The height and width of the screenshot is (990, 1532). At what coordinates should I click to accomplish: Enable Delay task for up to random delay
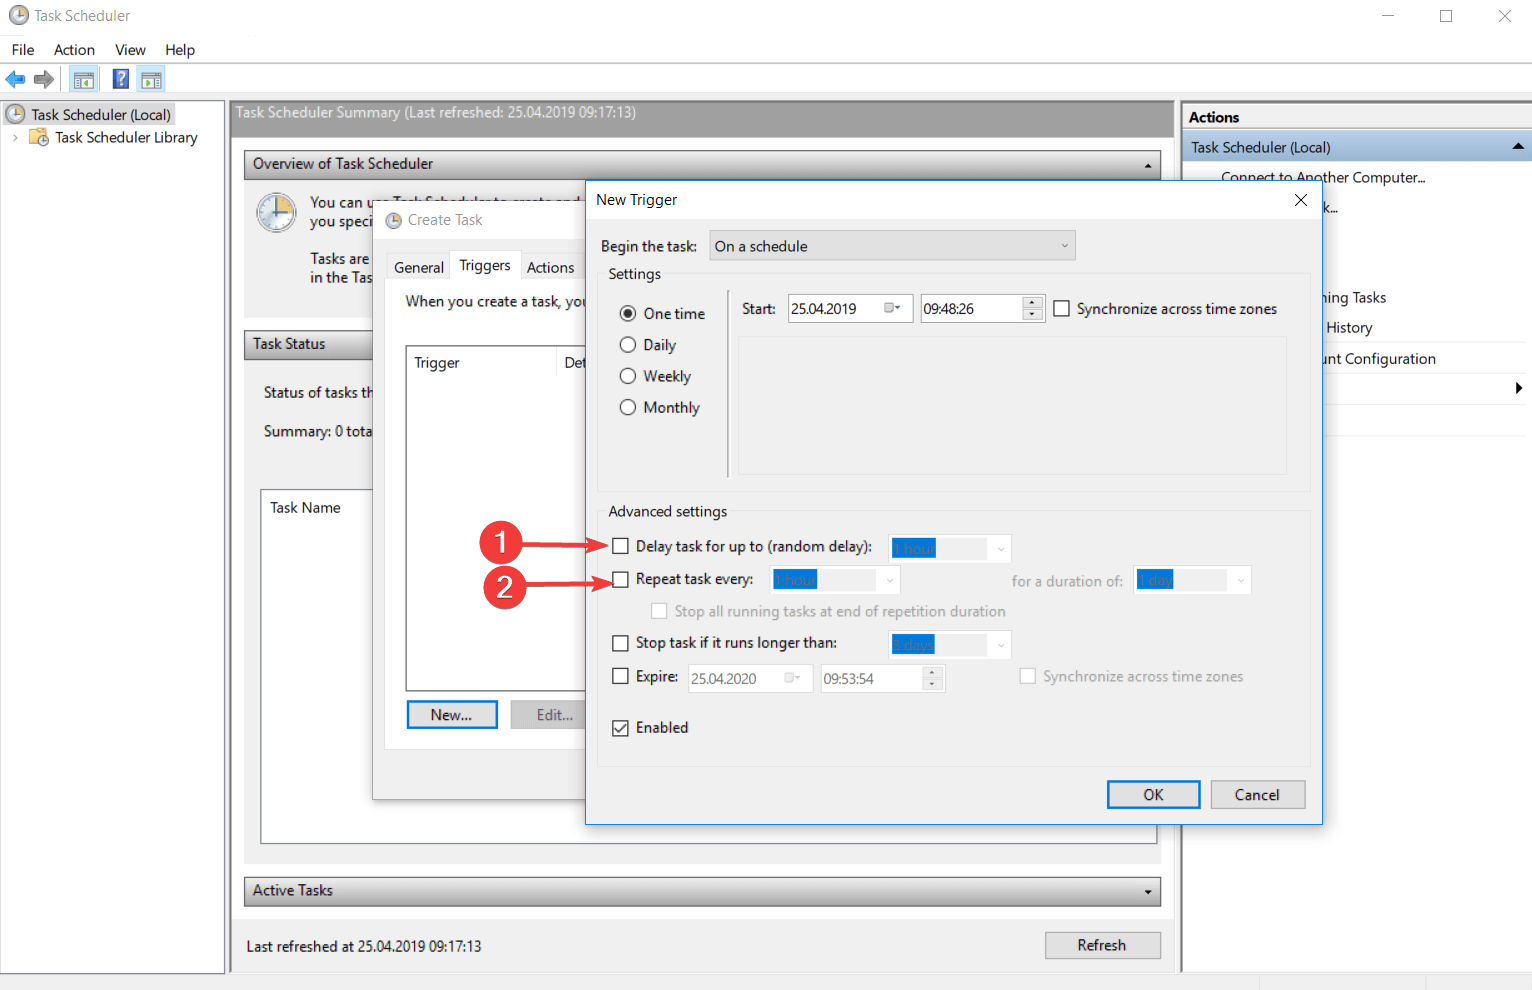click(x=620, y=546)
